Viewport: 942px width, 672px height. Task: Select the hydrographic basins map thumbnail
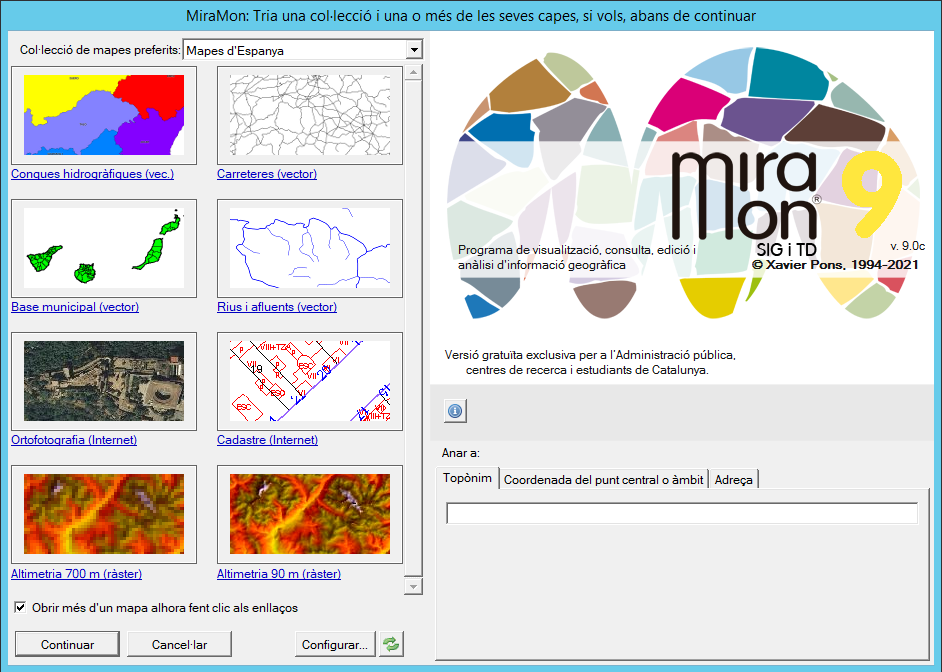[x=104, y=115]
